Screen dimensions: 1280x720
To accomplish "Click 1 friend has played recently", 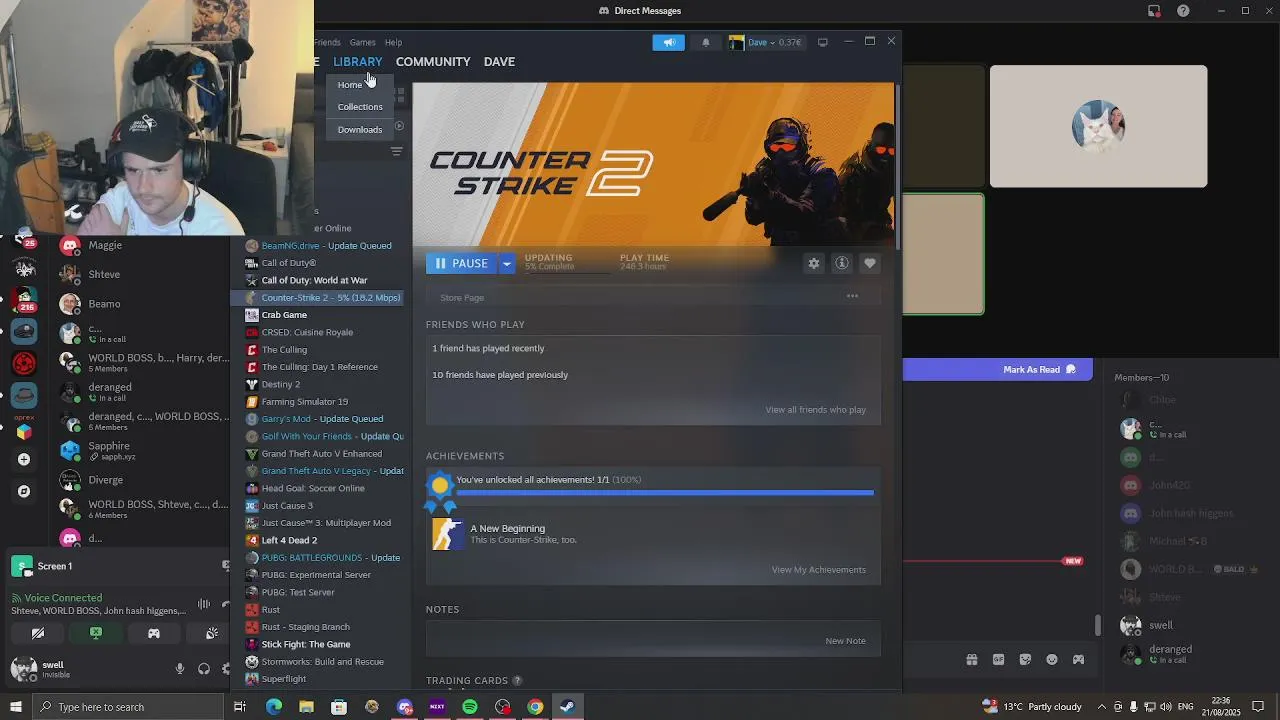I will pos(488,348).
